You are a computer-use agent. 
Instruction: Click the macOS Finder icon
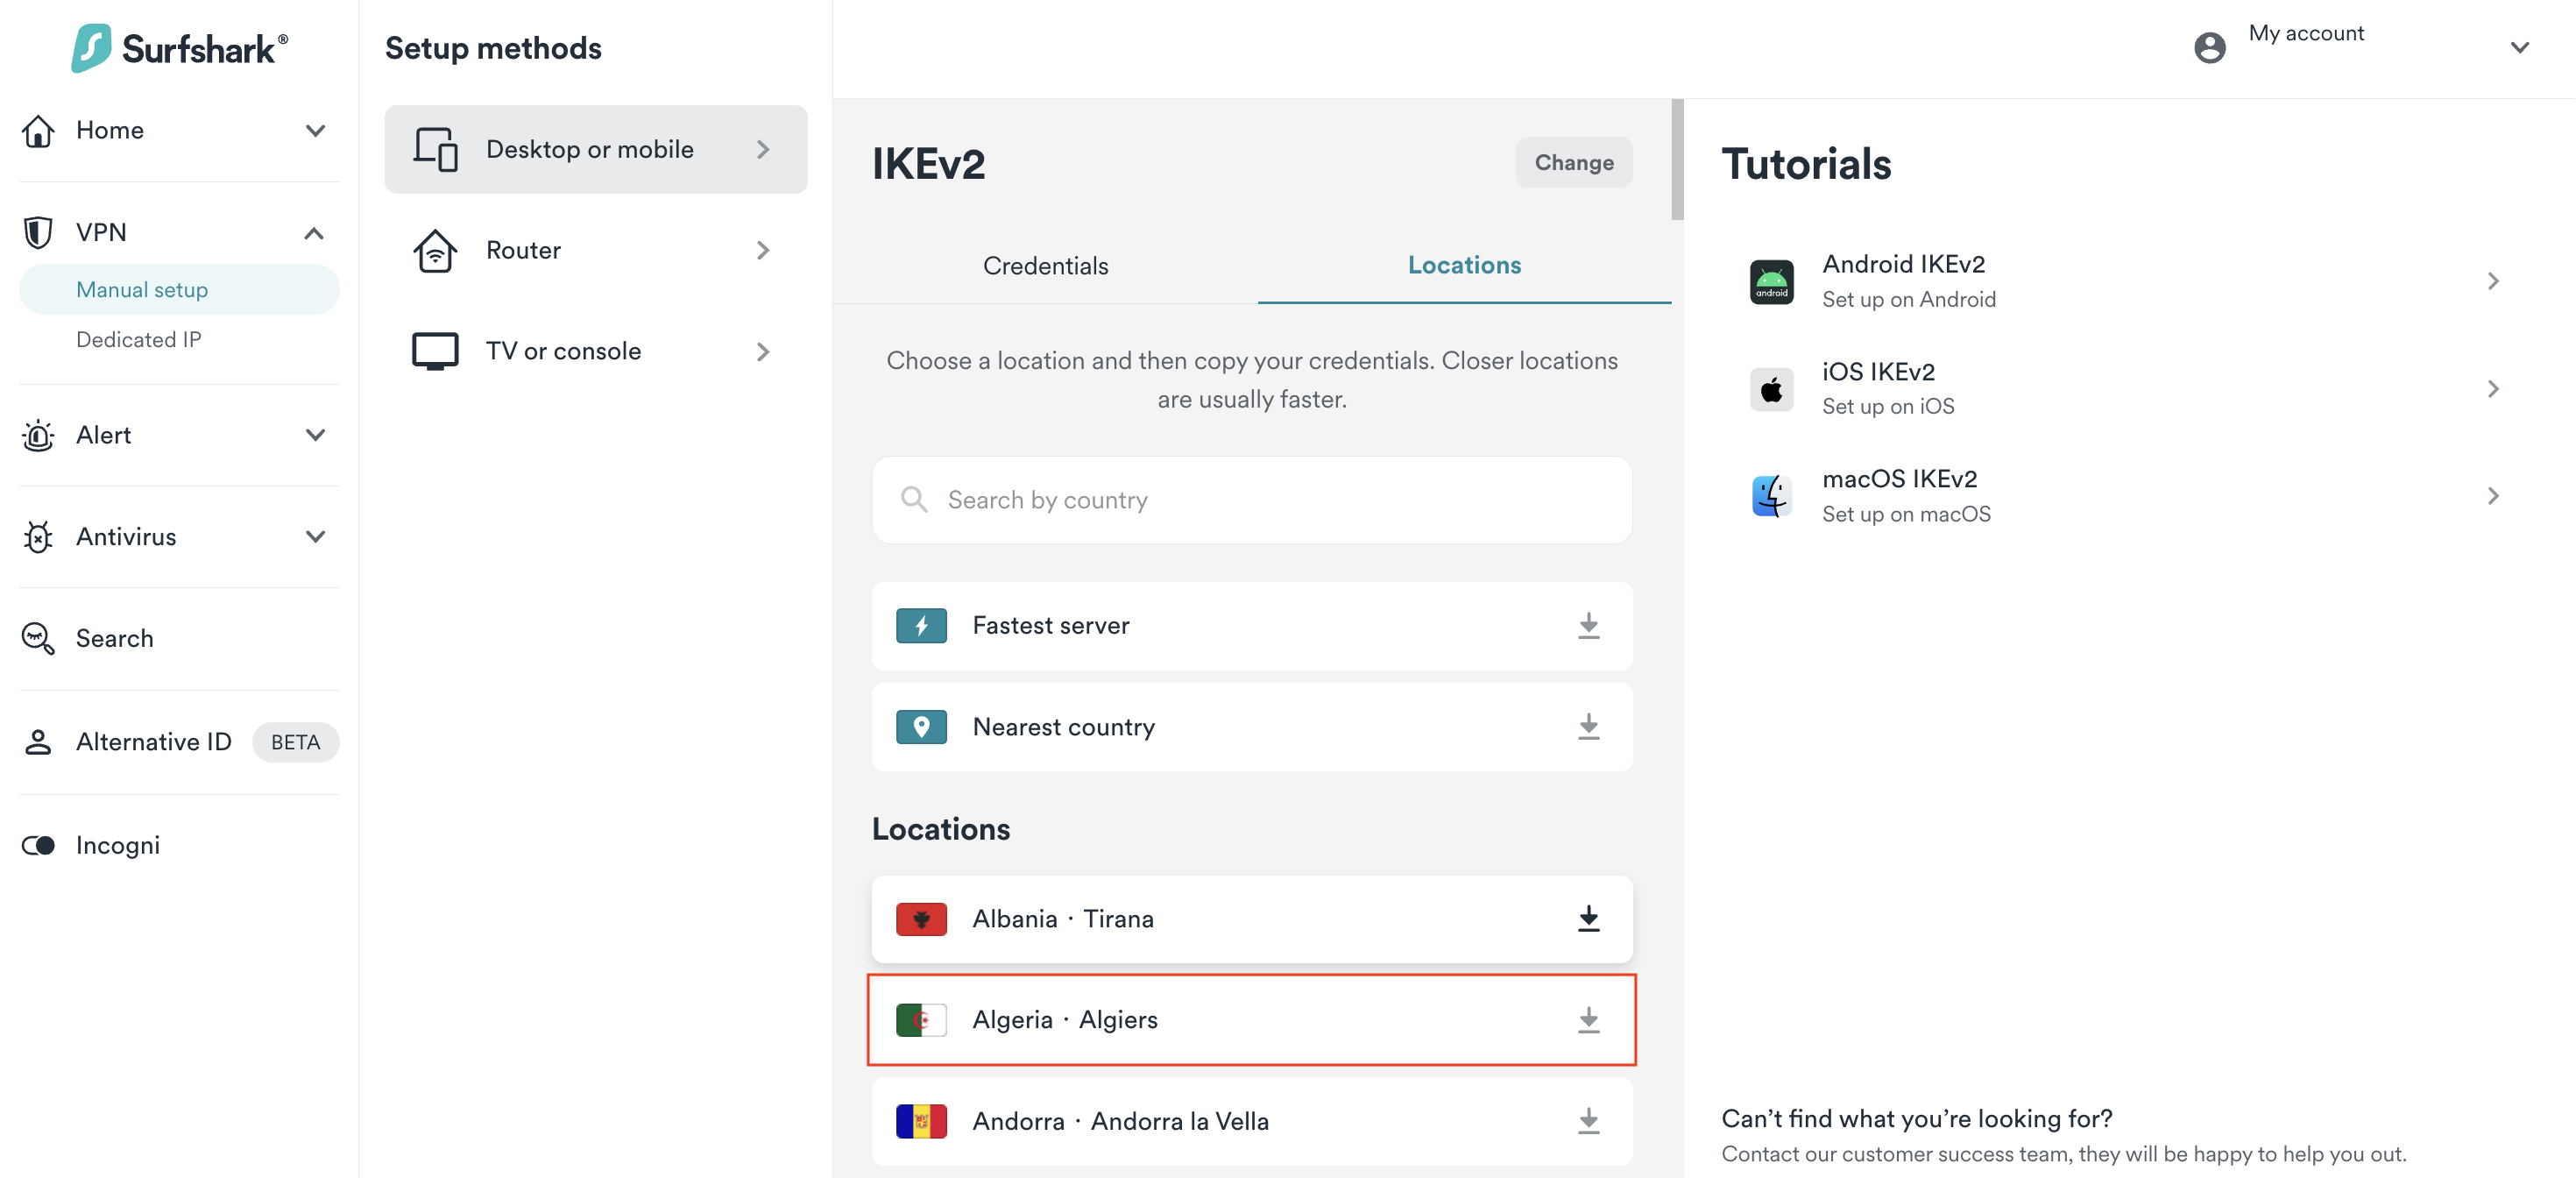click(x=1771, y=496)
